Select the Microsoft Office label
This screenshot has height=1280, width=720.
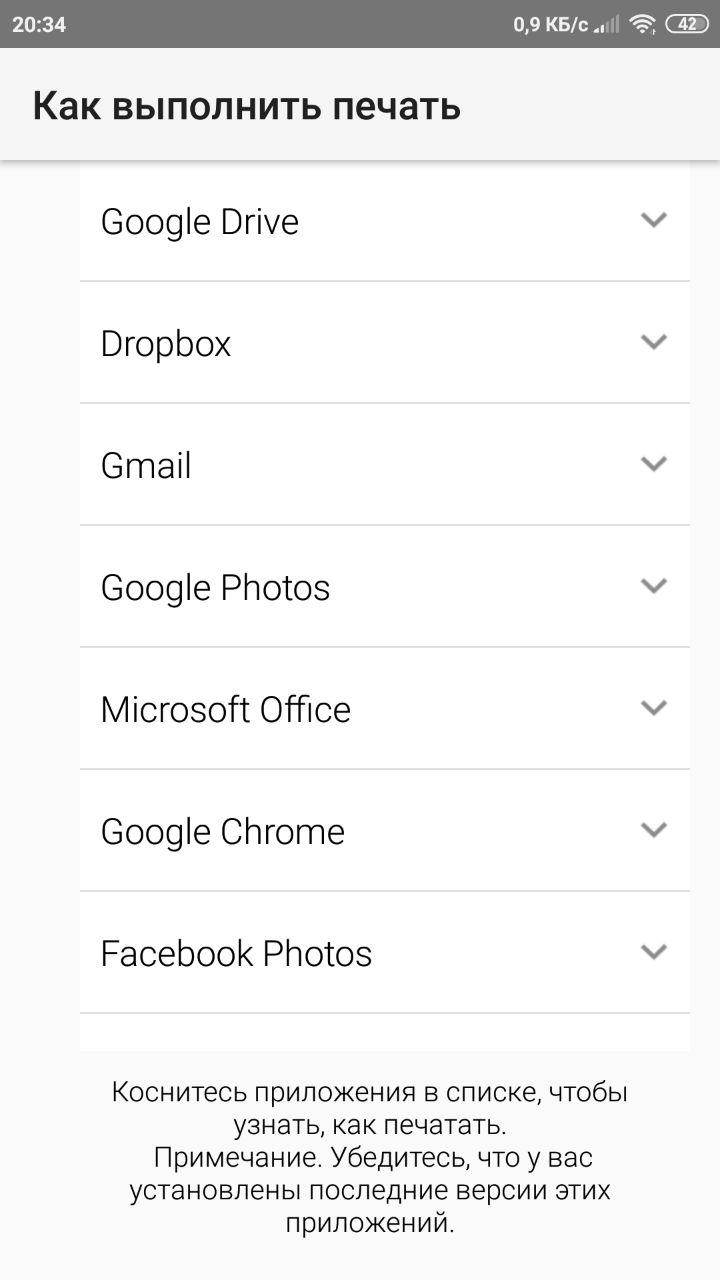(x=226, y=710)
